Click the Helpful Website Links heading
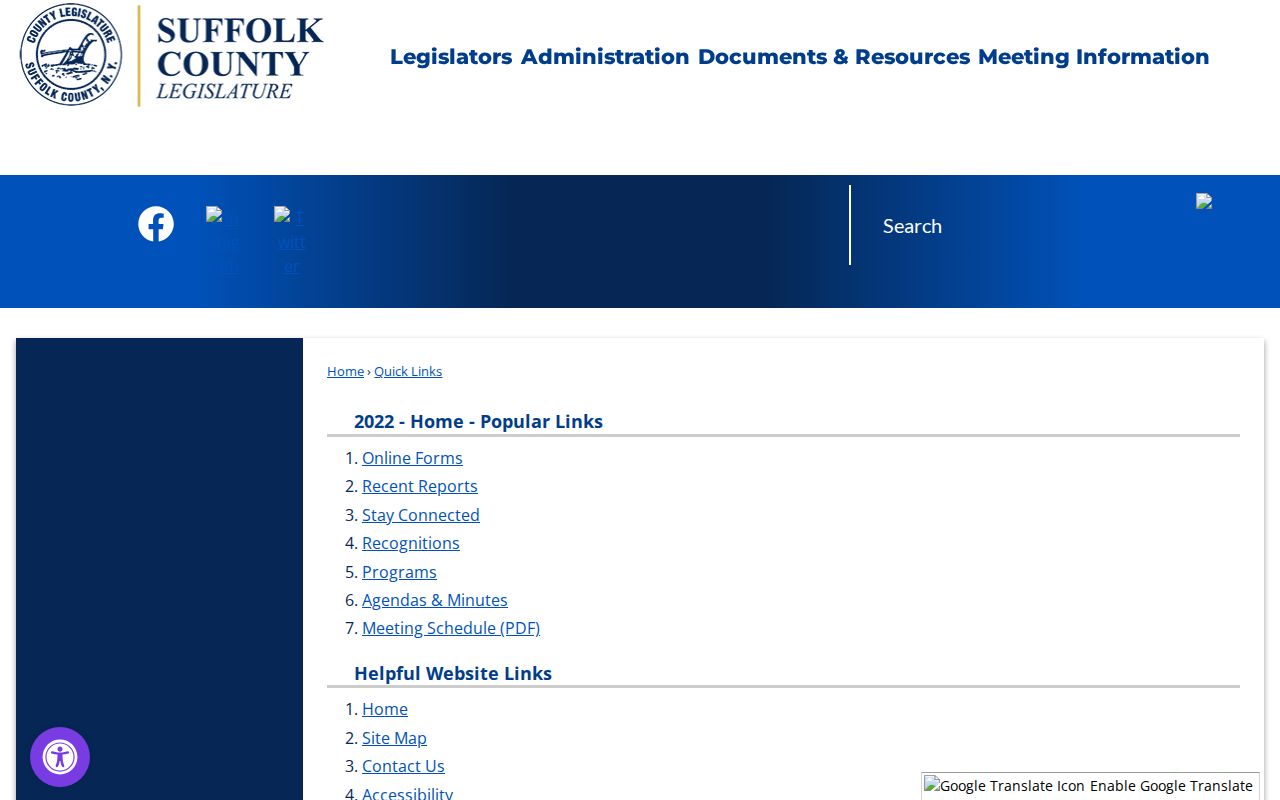Image resolution: width=1280 pixels, height=800 pixels. [x=453, y=674]
